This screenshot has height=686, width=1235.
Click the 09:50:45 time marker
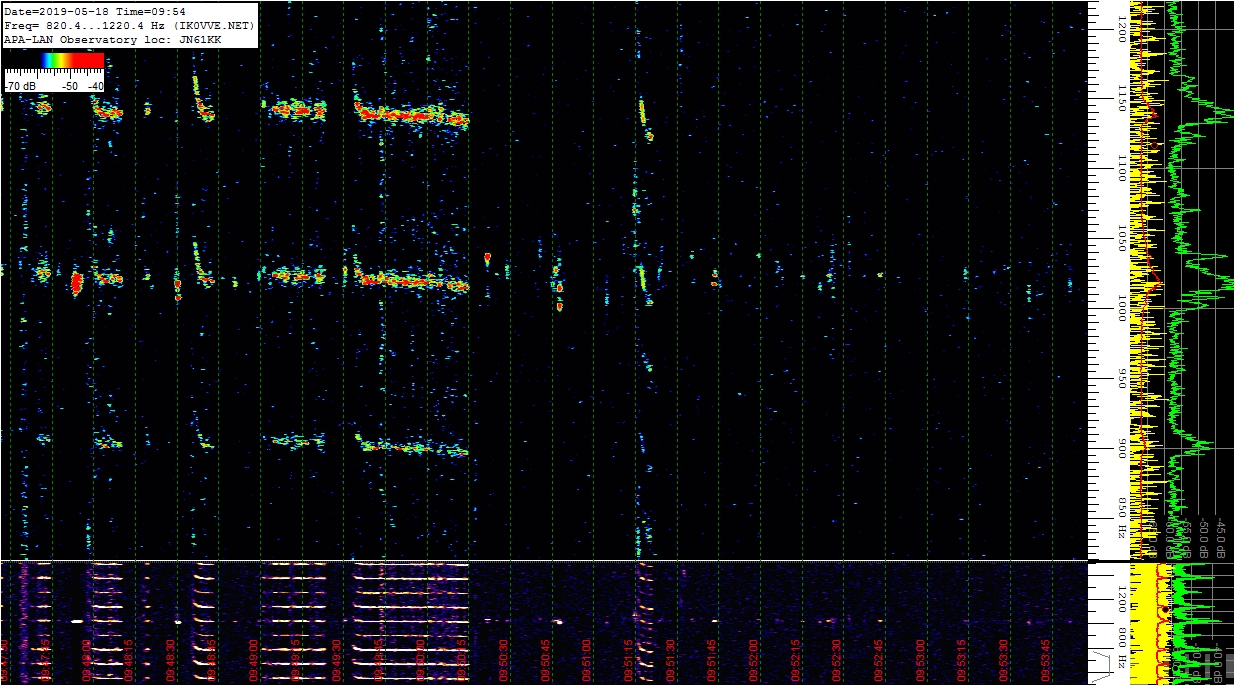pos(546,661)
